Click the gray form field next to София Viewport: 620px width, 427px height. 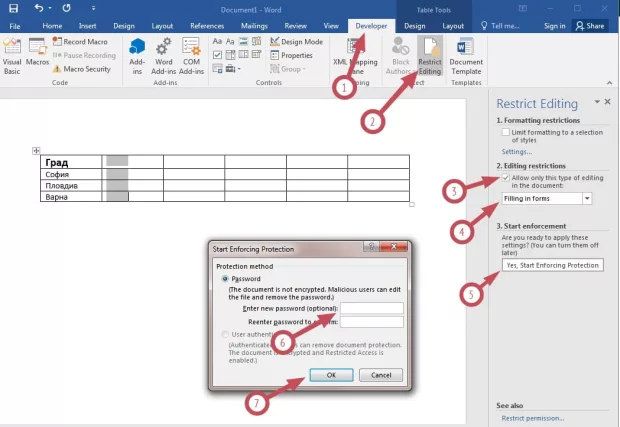coord(117,174)
